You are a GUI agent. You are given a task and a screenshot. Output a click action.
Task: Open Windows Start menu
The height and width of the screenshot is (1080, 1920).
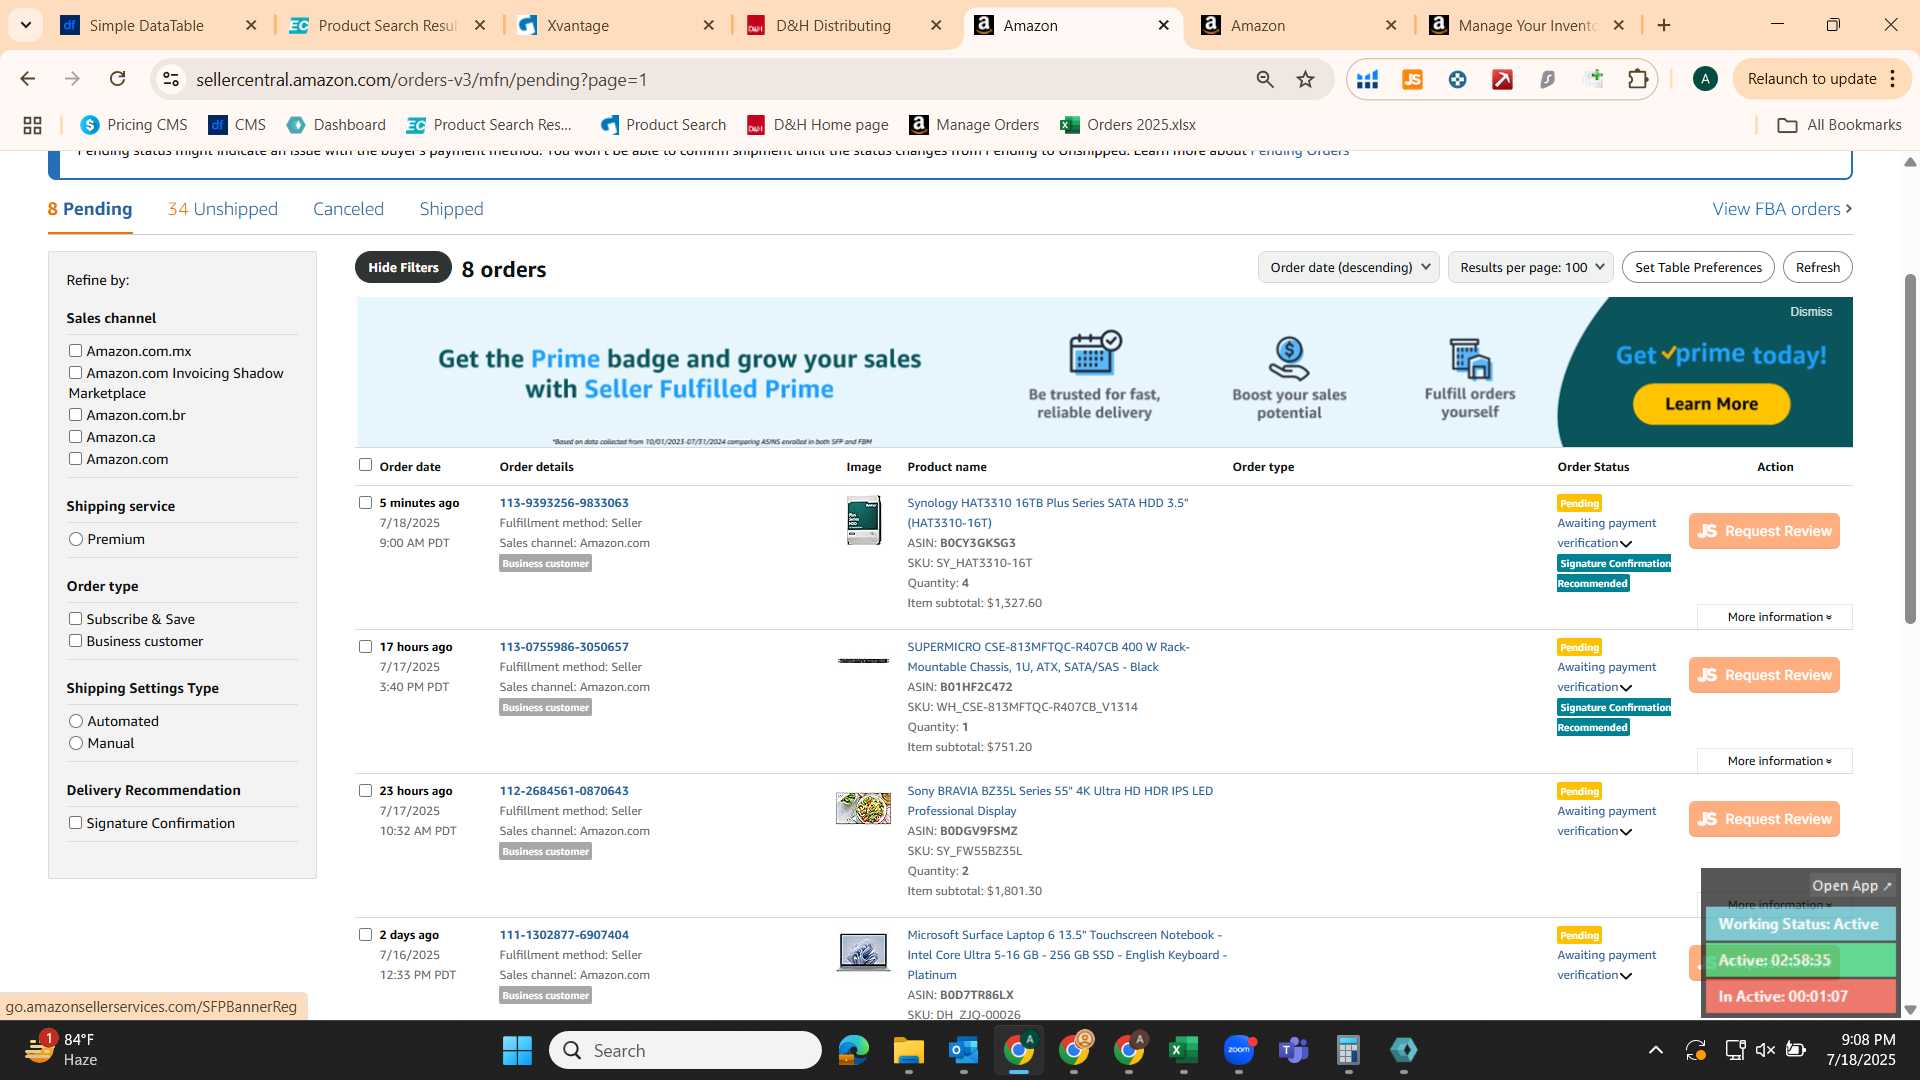click(x=517, y=1050)
